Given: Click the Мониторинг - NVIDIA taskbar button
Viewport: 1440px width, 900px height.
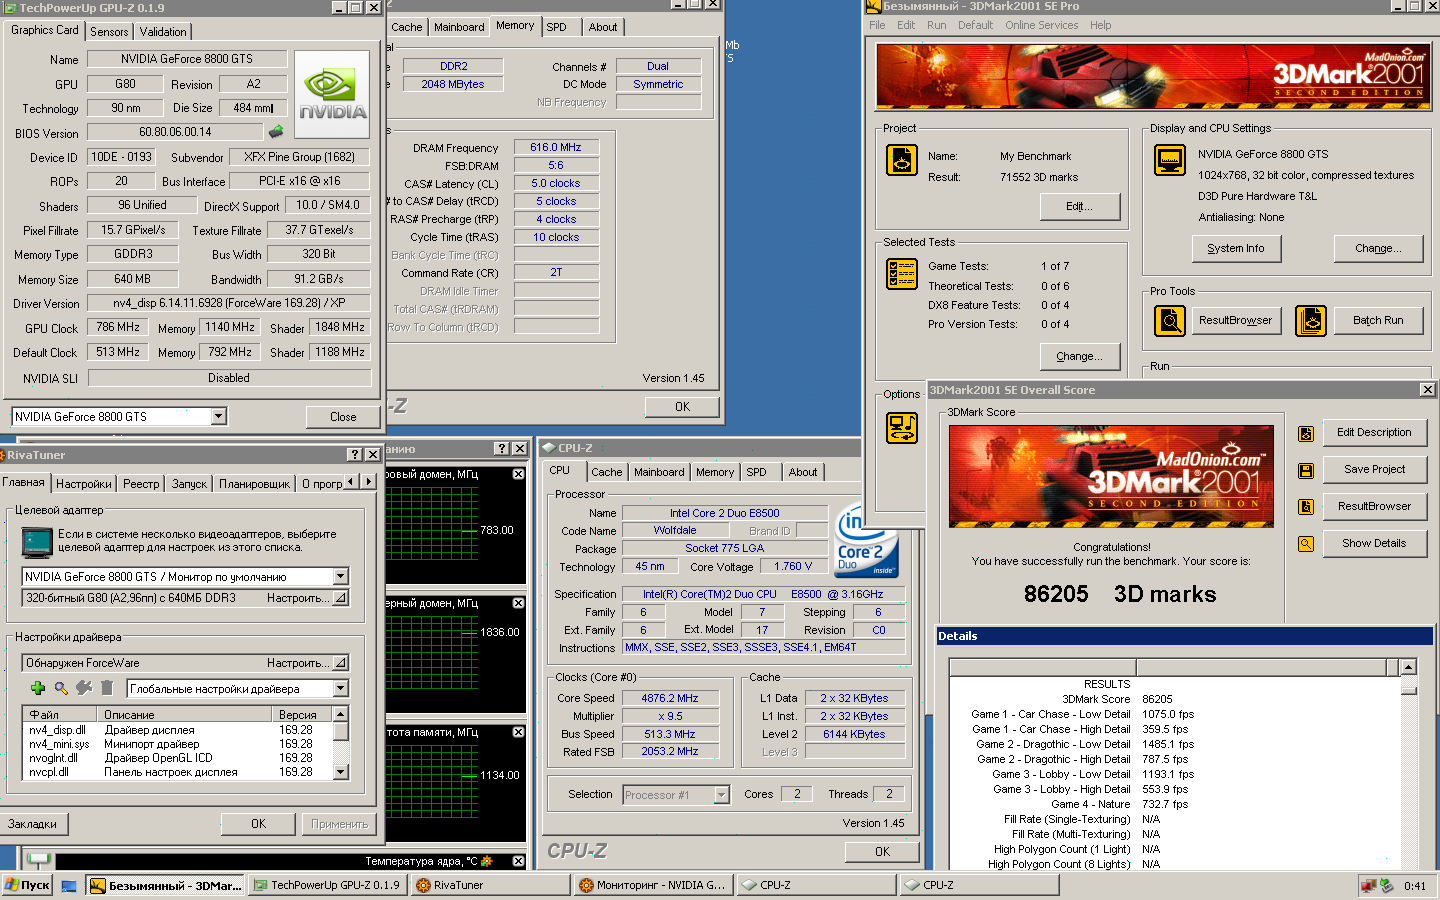Looking at the screenshot, I should pos(653,885).
